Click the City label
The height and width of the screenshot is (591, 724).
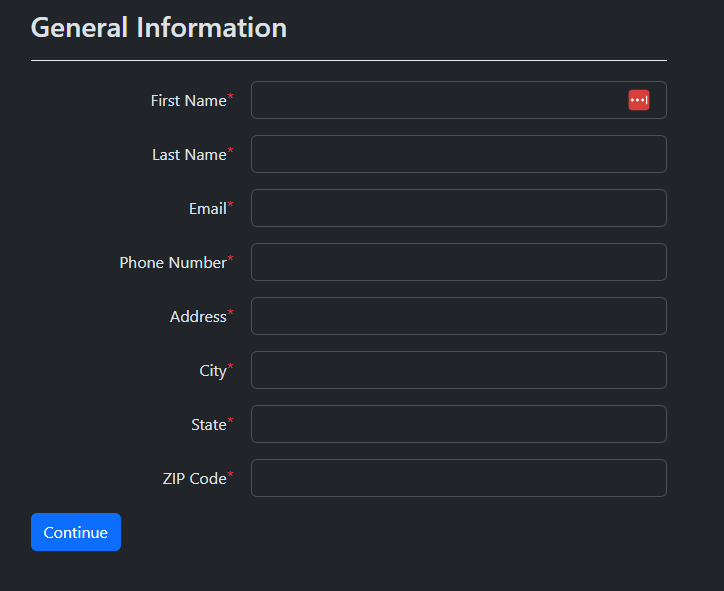click(x=213, y=371)
